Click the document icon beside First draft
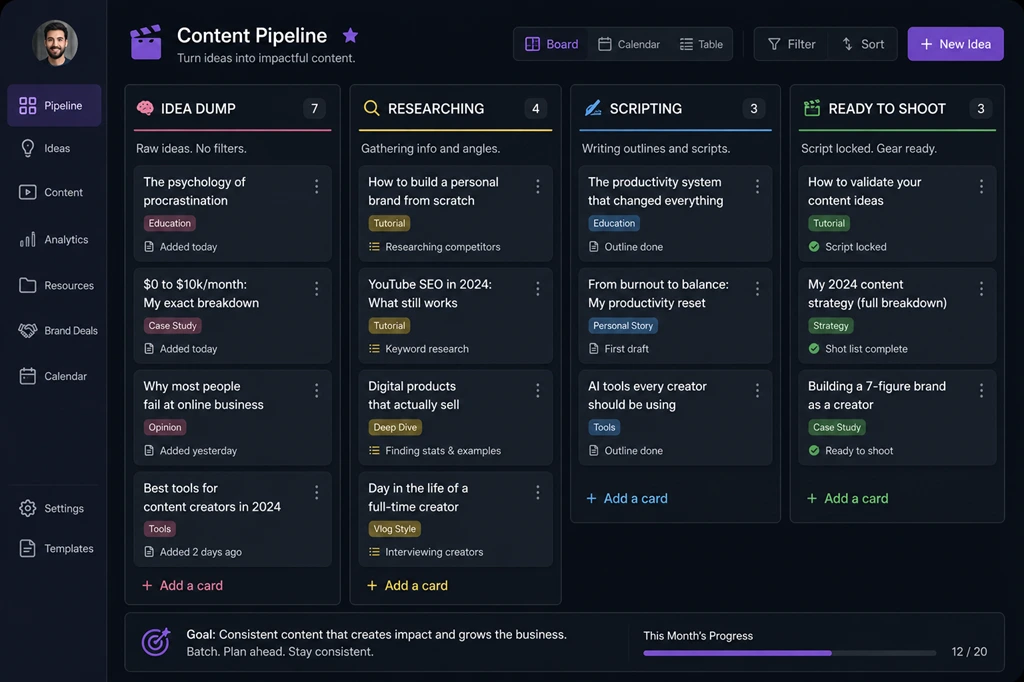Screen dimensions: 1024x682 [x=594, y=348]
